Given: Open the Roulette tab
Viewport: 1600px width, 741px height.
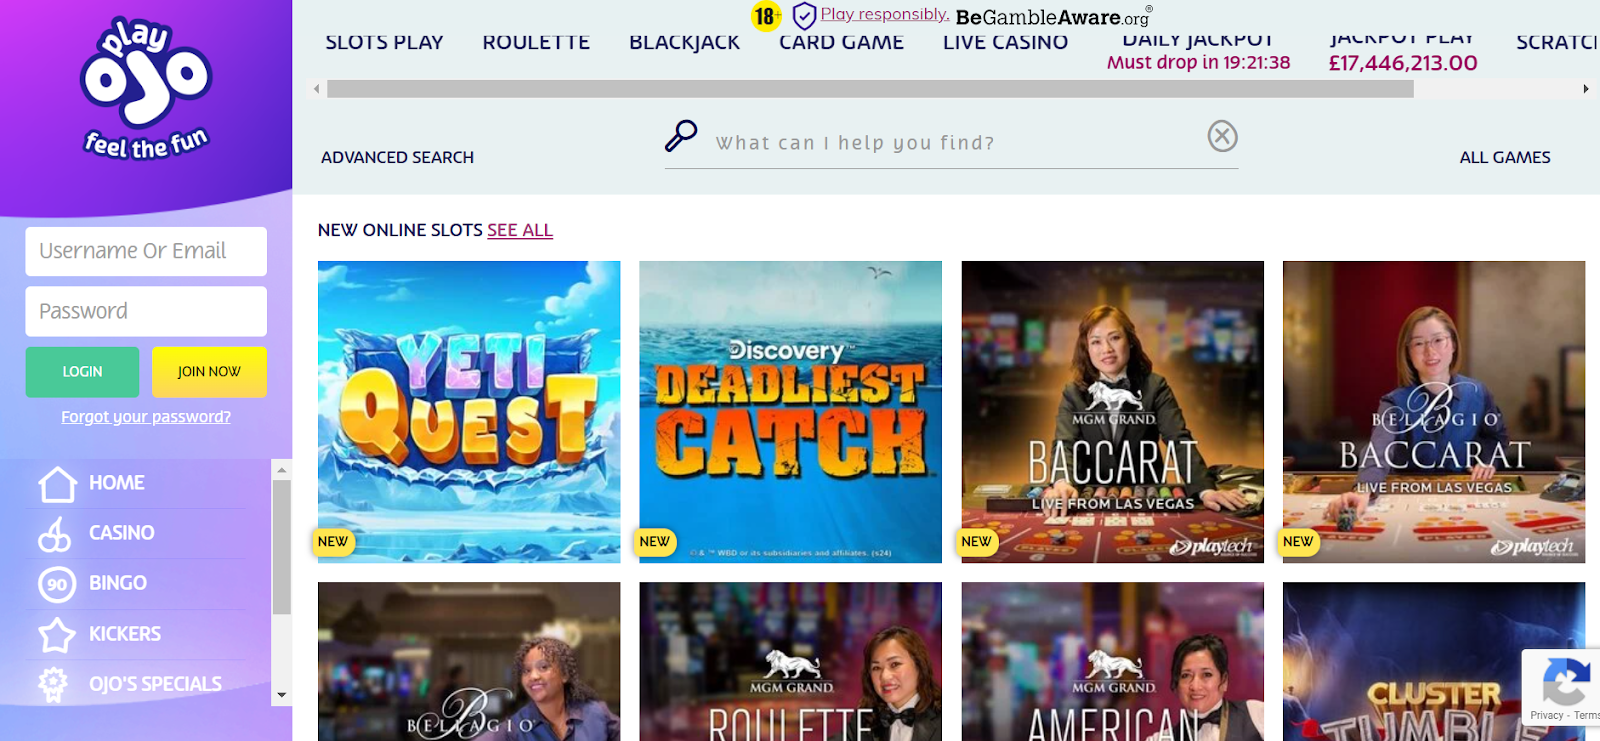Looking at the screenshot, I should 536,43.
